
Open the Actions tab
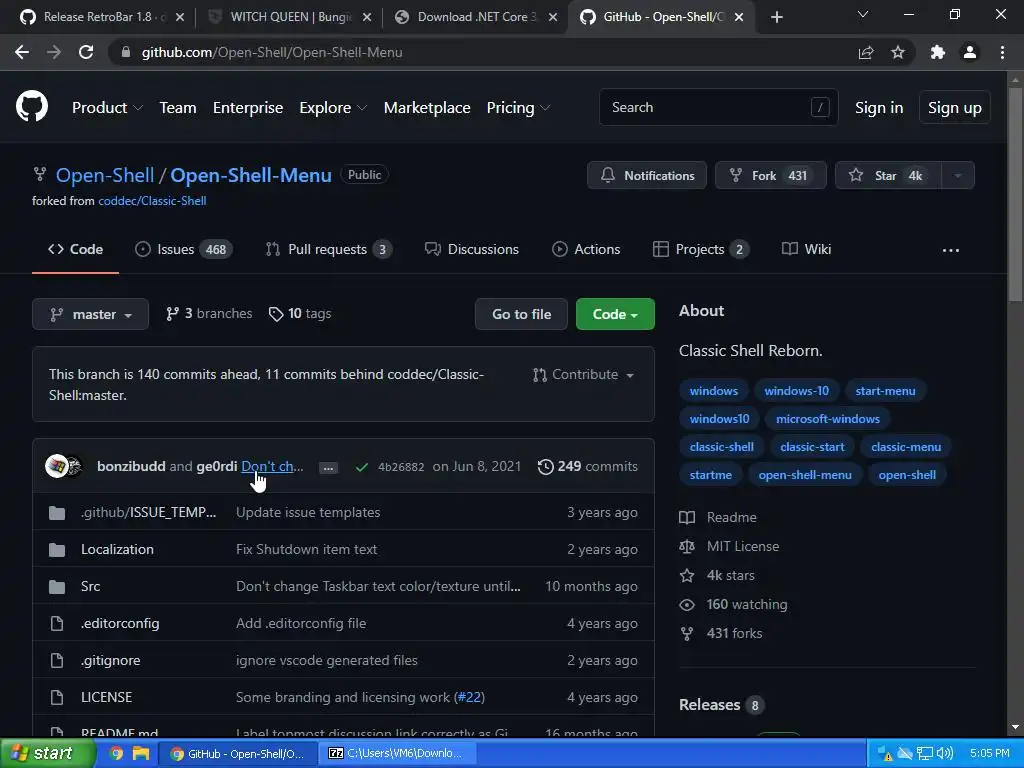[586, 249]
